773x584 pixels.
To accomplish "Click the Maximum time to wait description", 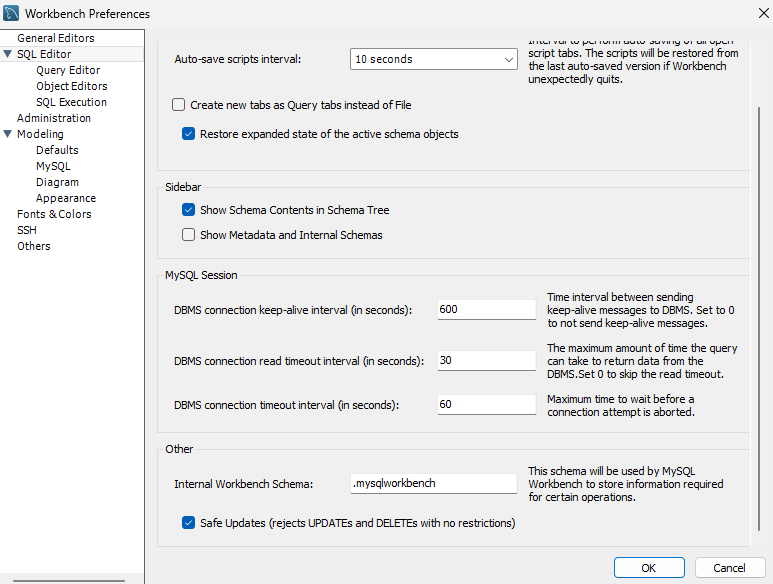I will click(x=621, y=406).
